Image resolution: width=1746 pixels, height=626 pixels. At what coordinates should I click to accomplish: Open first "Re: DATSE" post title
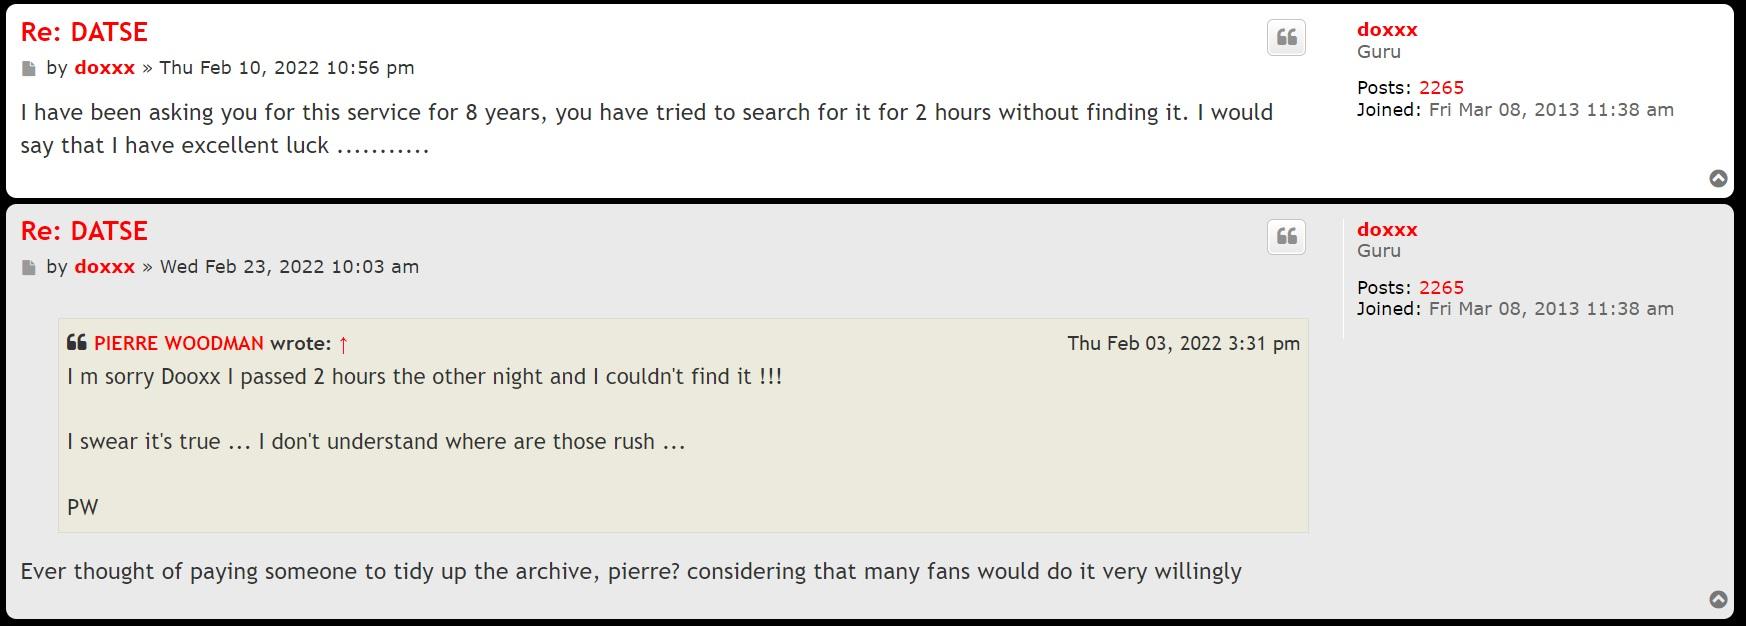84,32
